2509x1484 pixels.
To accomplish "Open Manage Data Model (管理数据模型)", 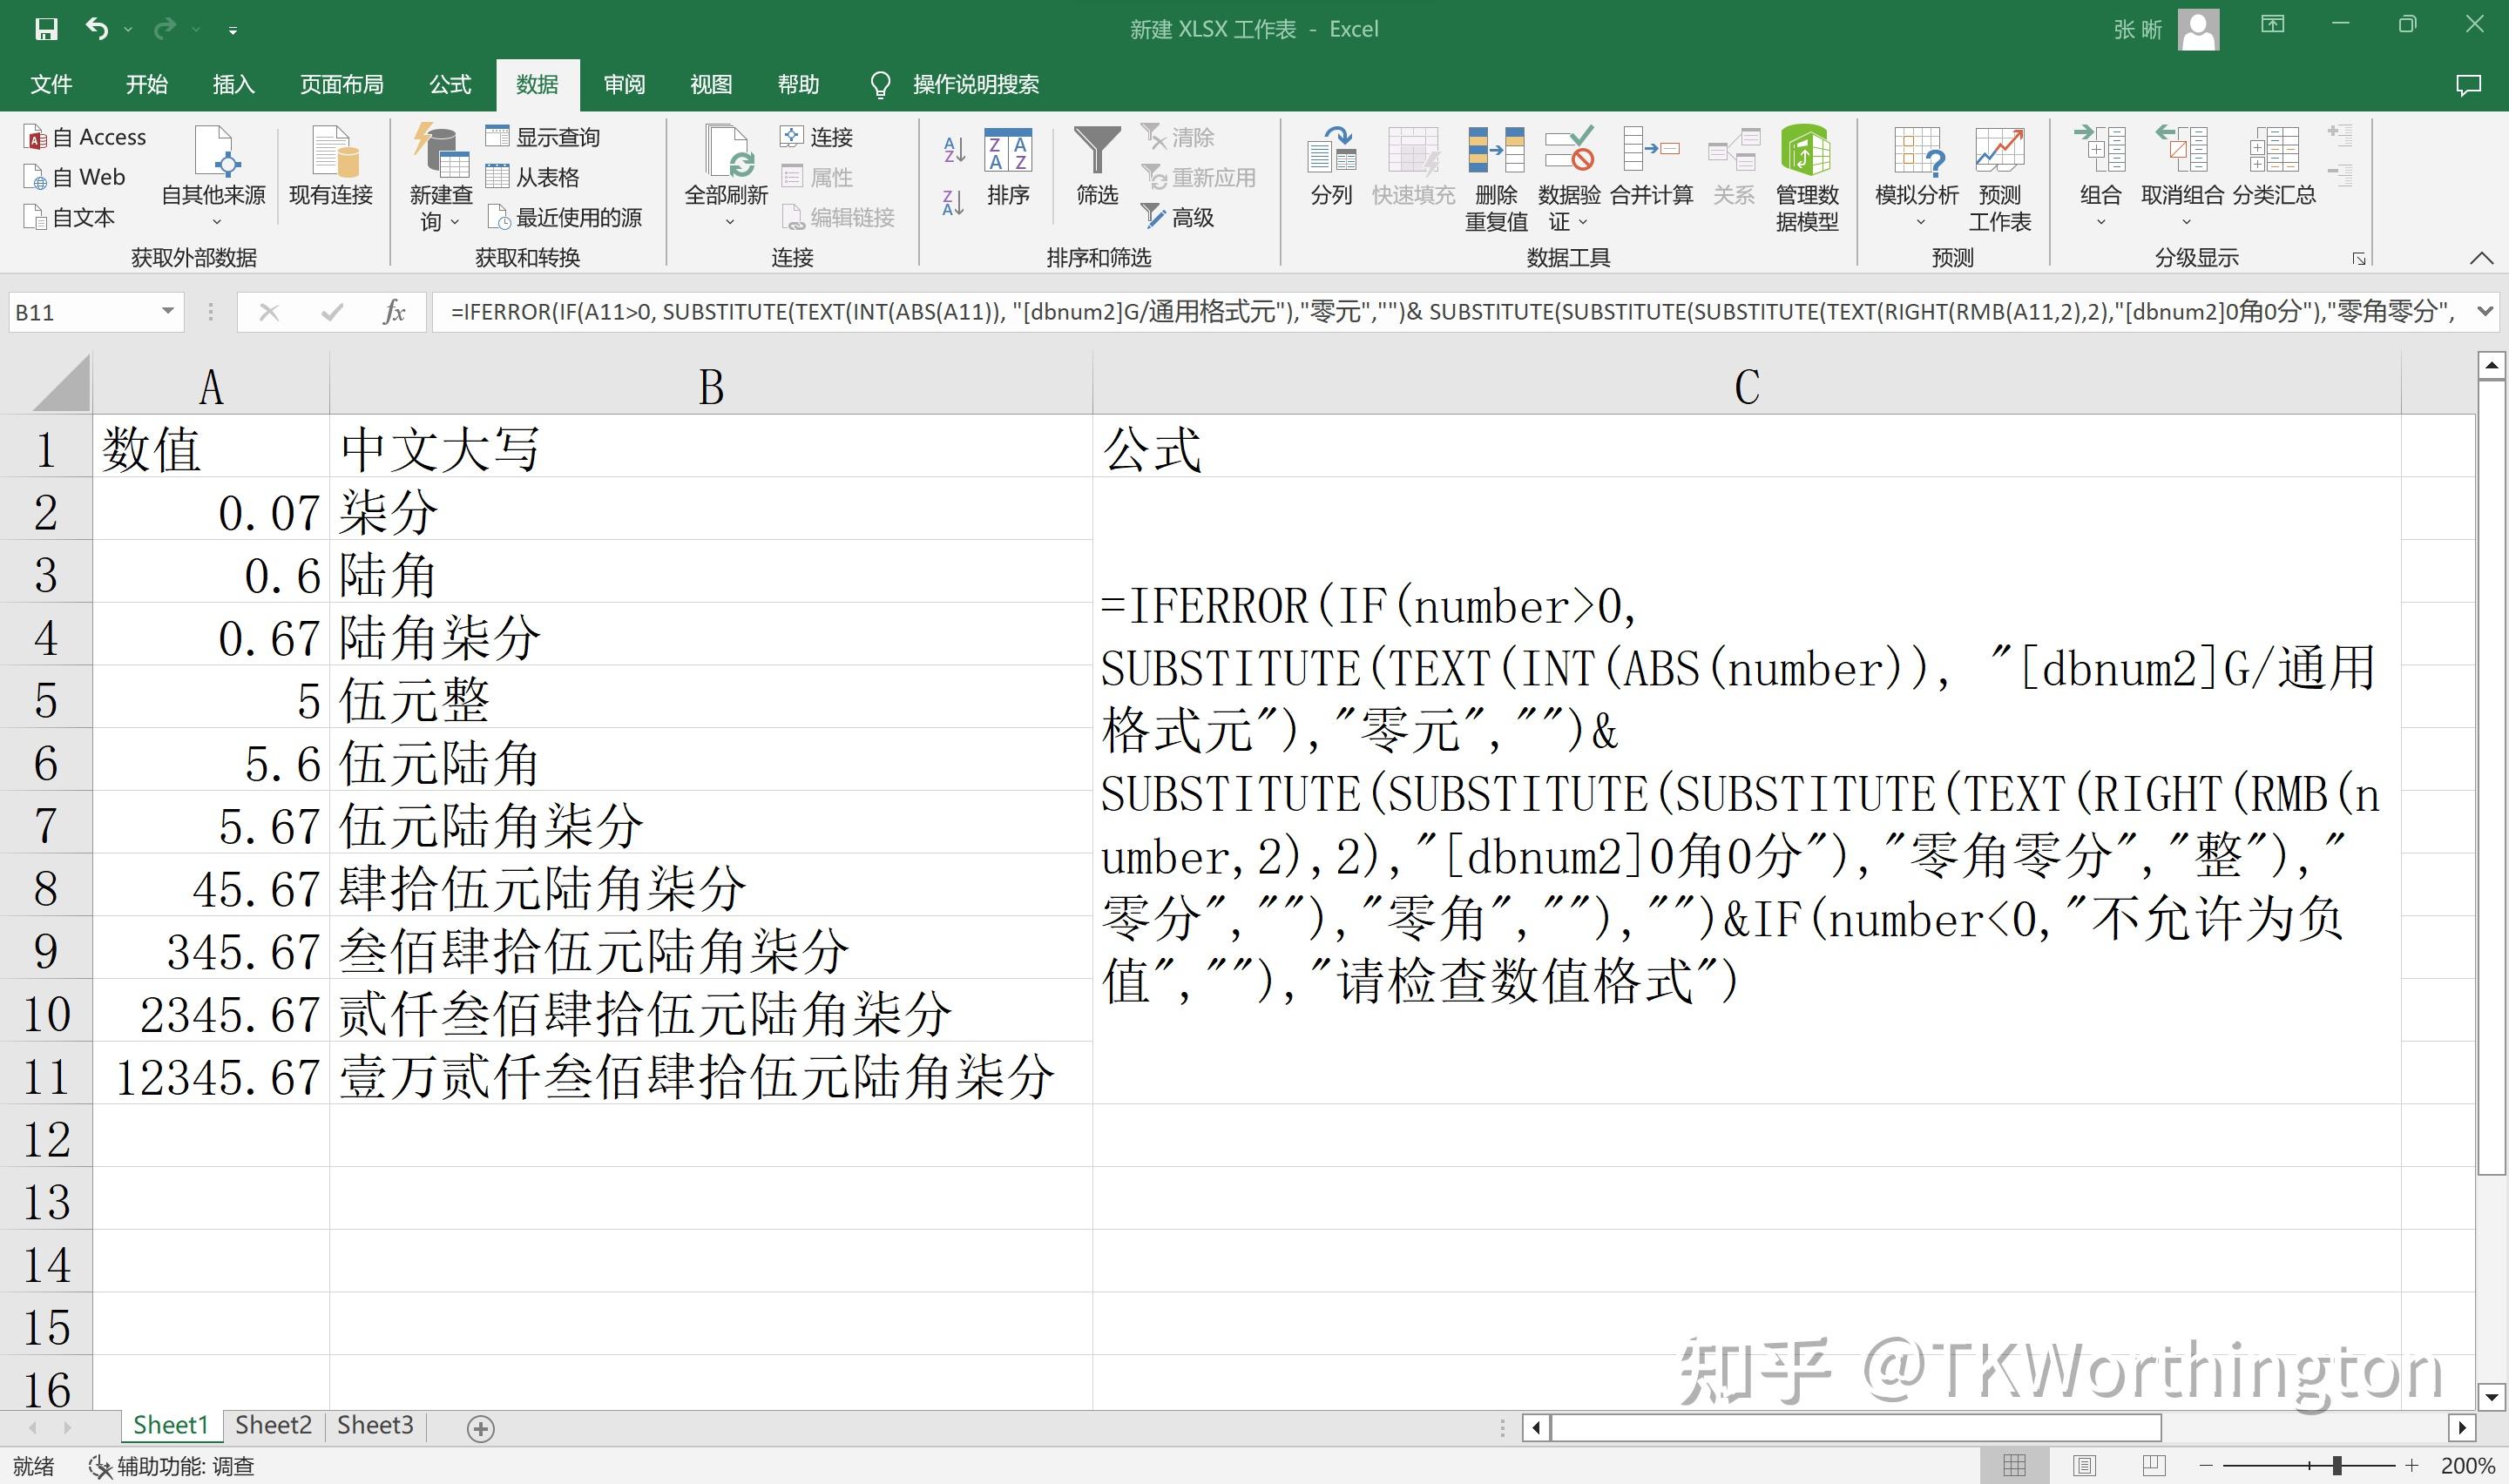I will click(x=1806, y=178).
